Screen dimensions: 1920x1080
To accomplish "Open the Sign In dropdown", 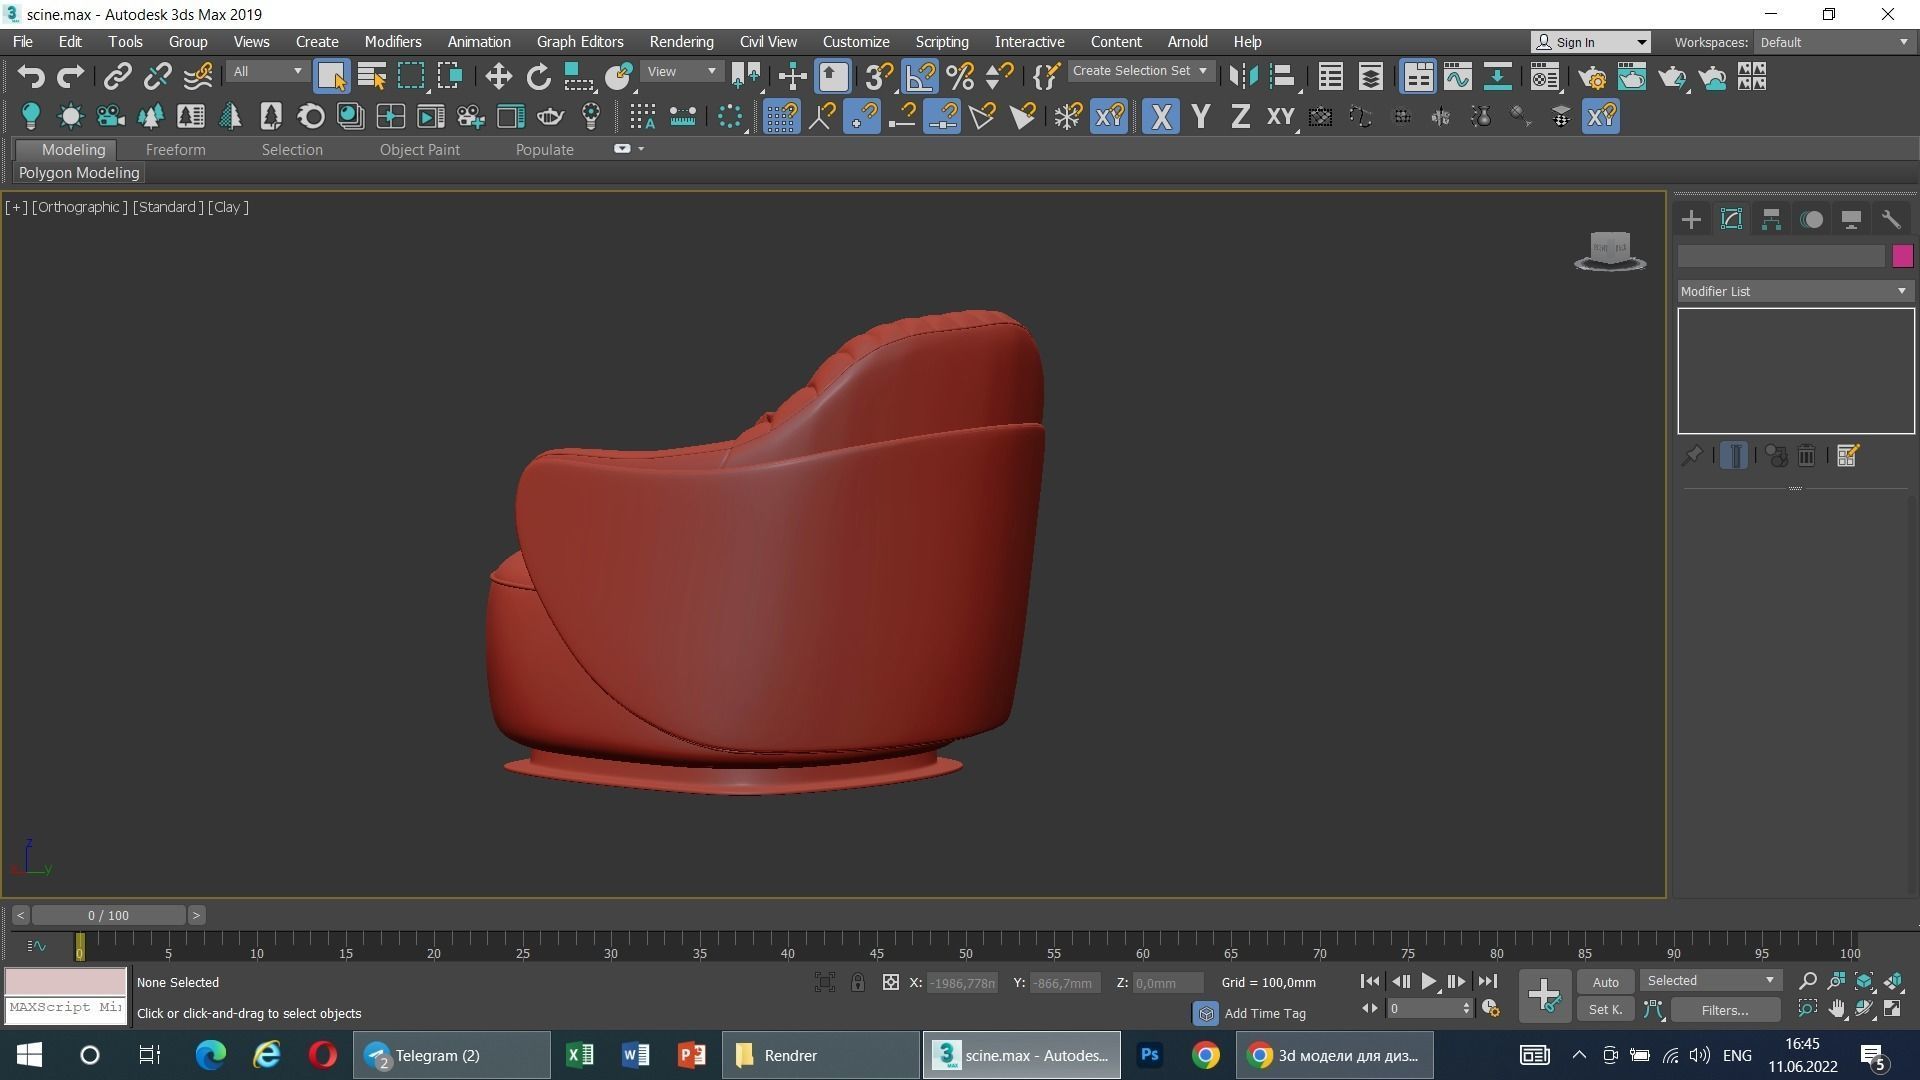I will tap(1590, 42).
